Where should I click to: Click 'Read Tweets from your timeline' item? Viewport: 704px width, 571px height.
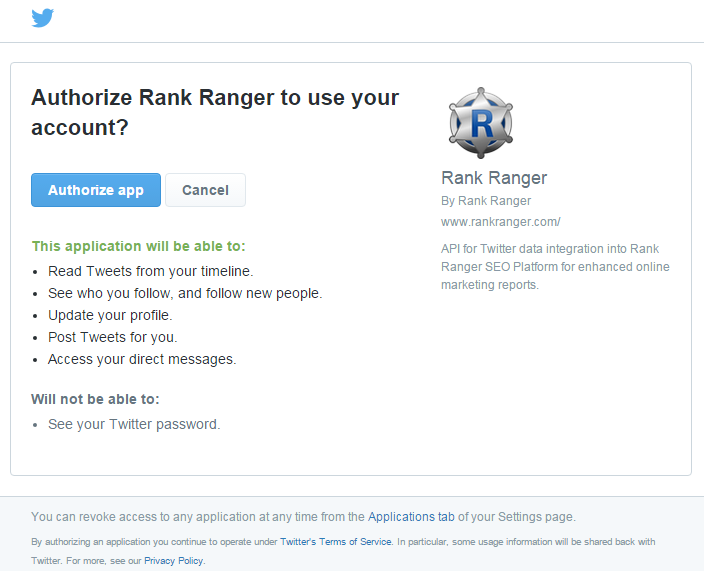[150, 271]
